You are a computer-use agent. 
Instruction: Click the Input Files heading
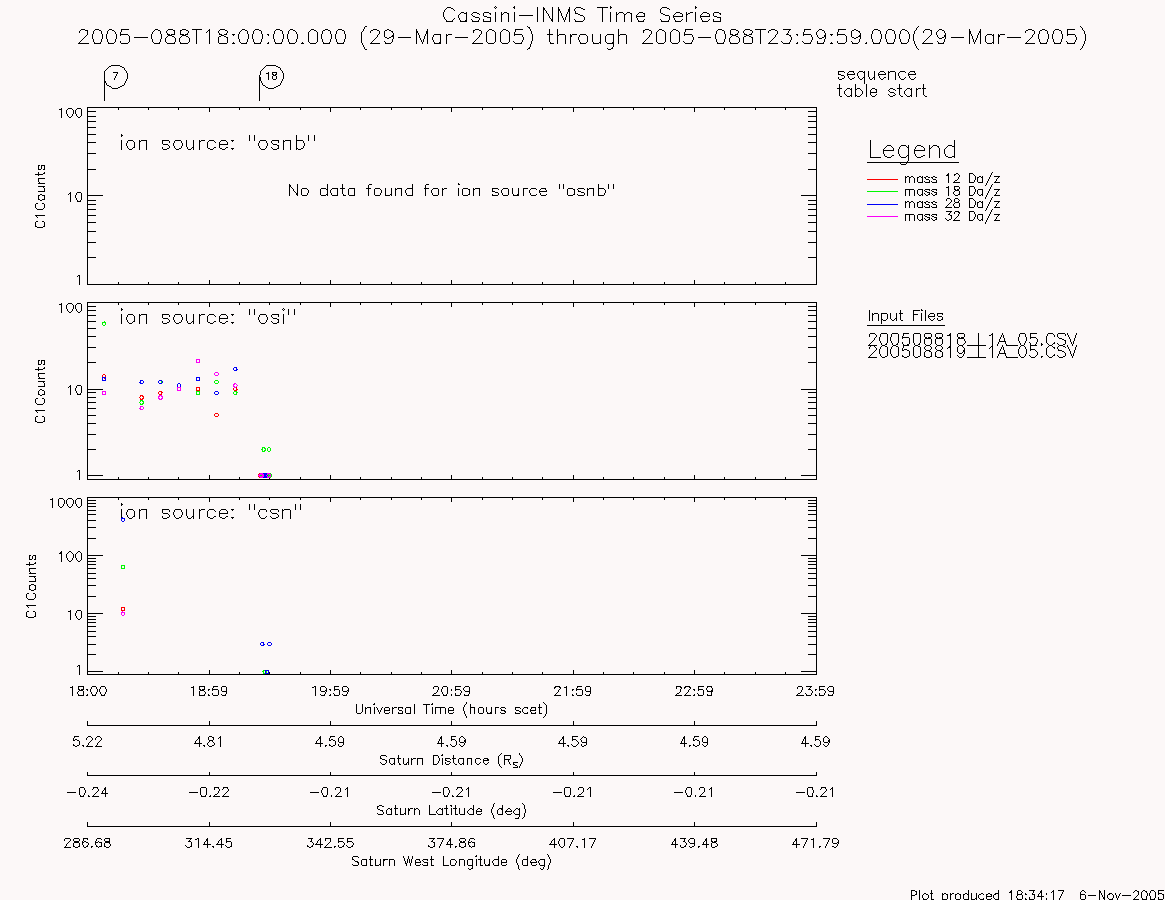click(906, 317)
